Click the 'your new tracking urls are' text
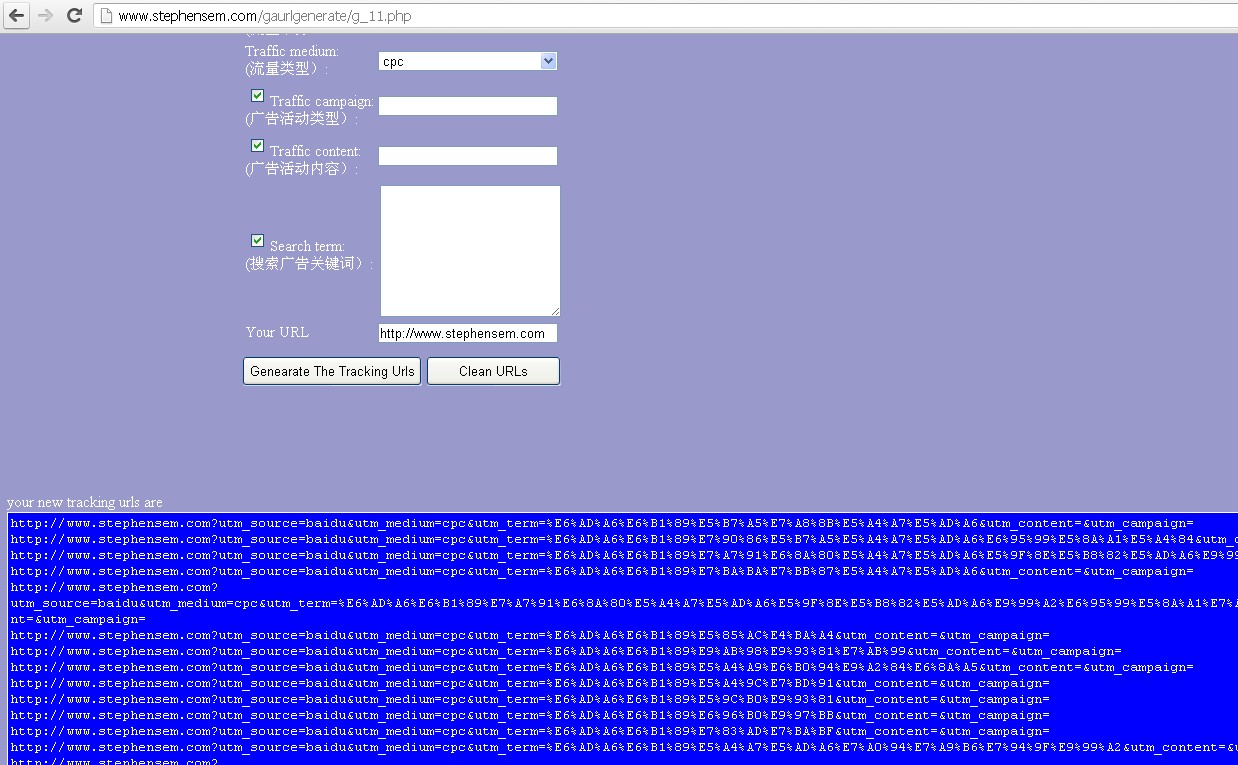The height and width of the screenshot is (765, 1238). pos(84,502)
